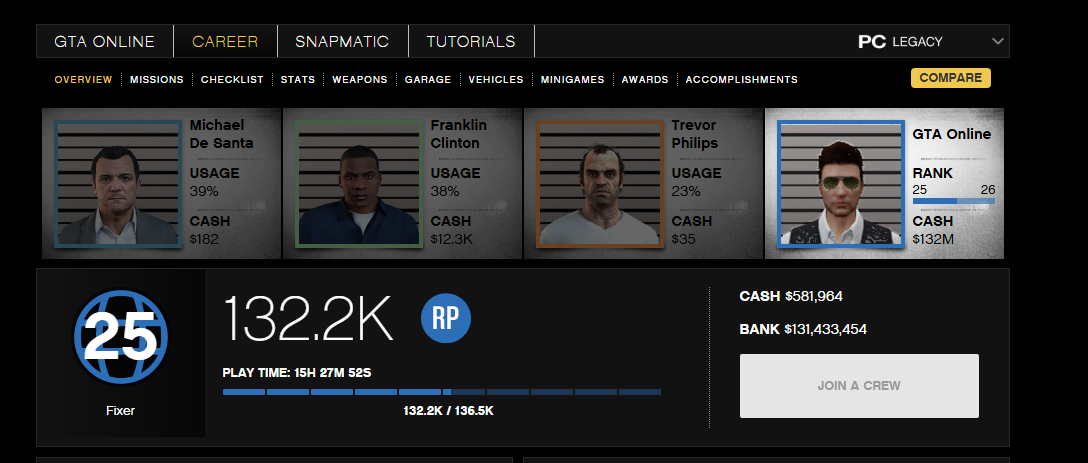
Task: Click the rank 25 globe badge icon
Action: 121,337
